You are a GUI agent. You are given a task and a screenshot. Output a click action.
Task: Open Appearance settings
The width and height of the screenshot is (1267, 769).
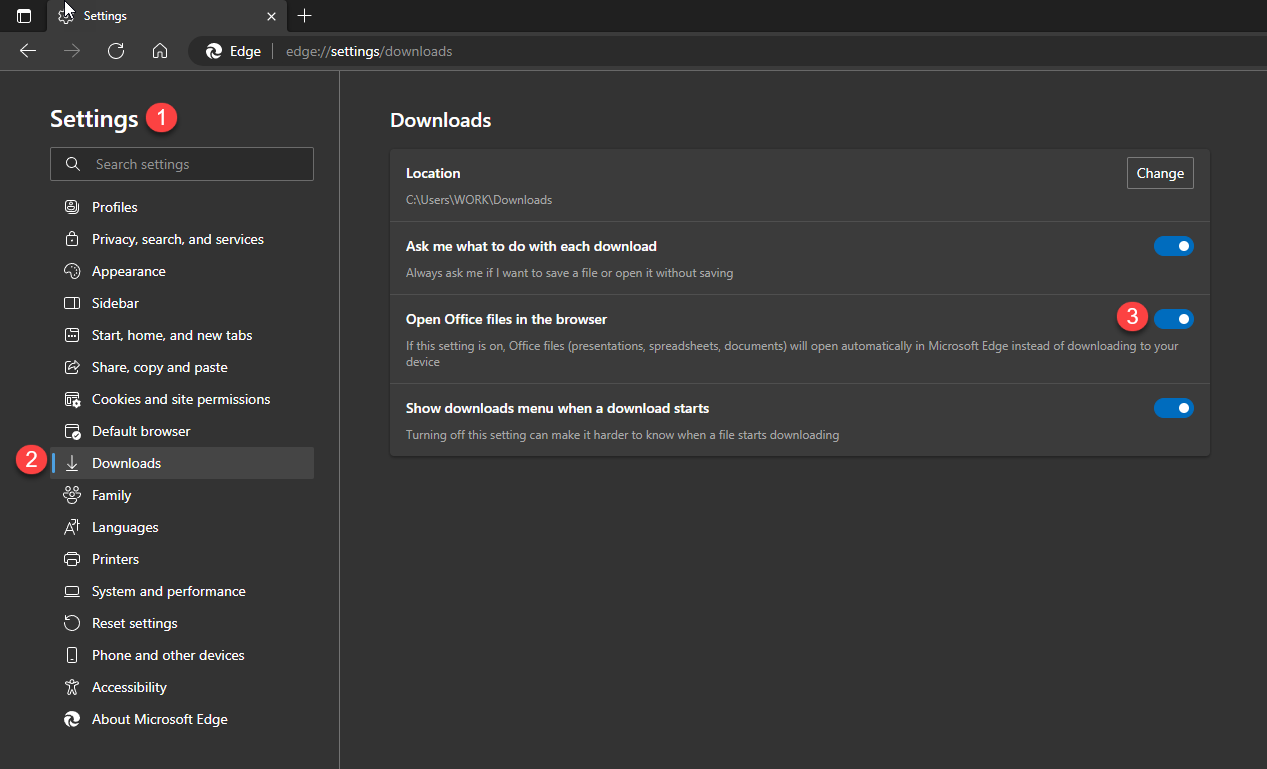(182, 271)
